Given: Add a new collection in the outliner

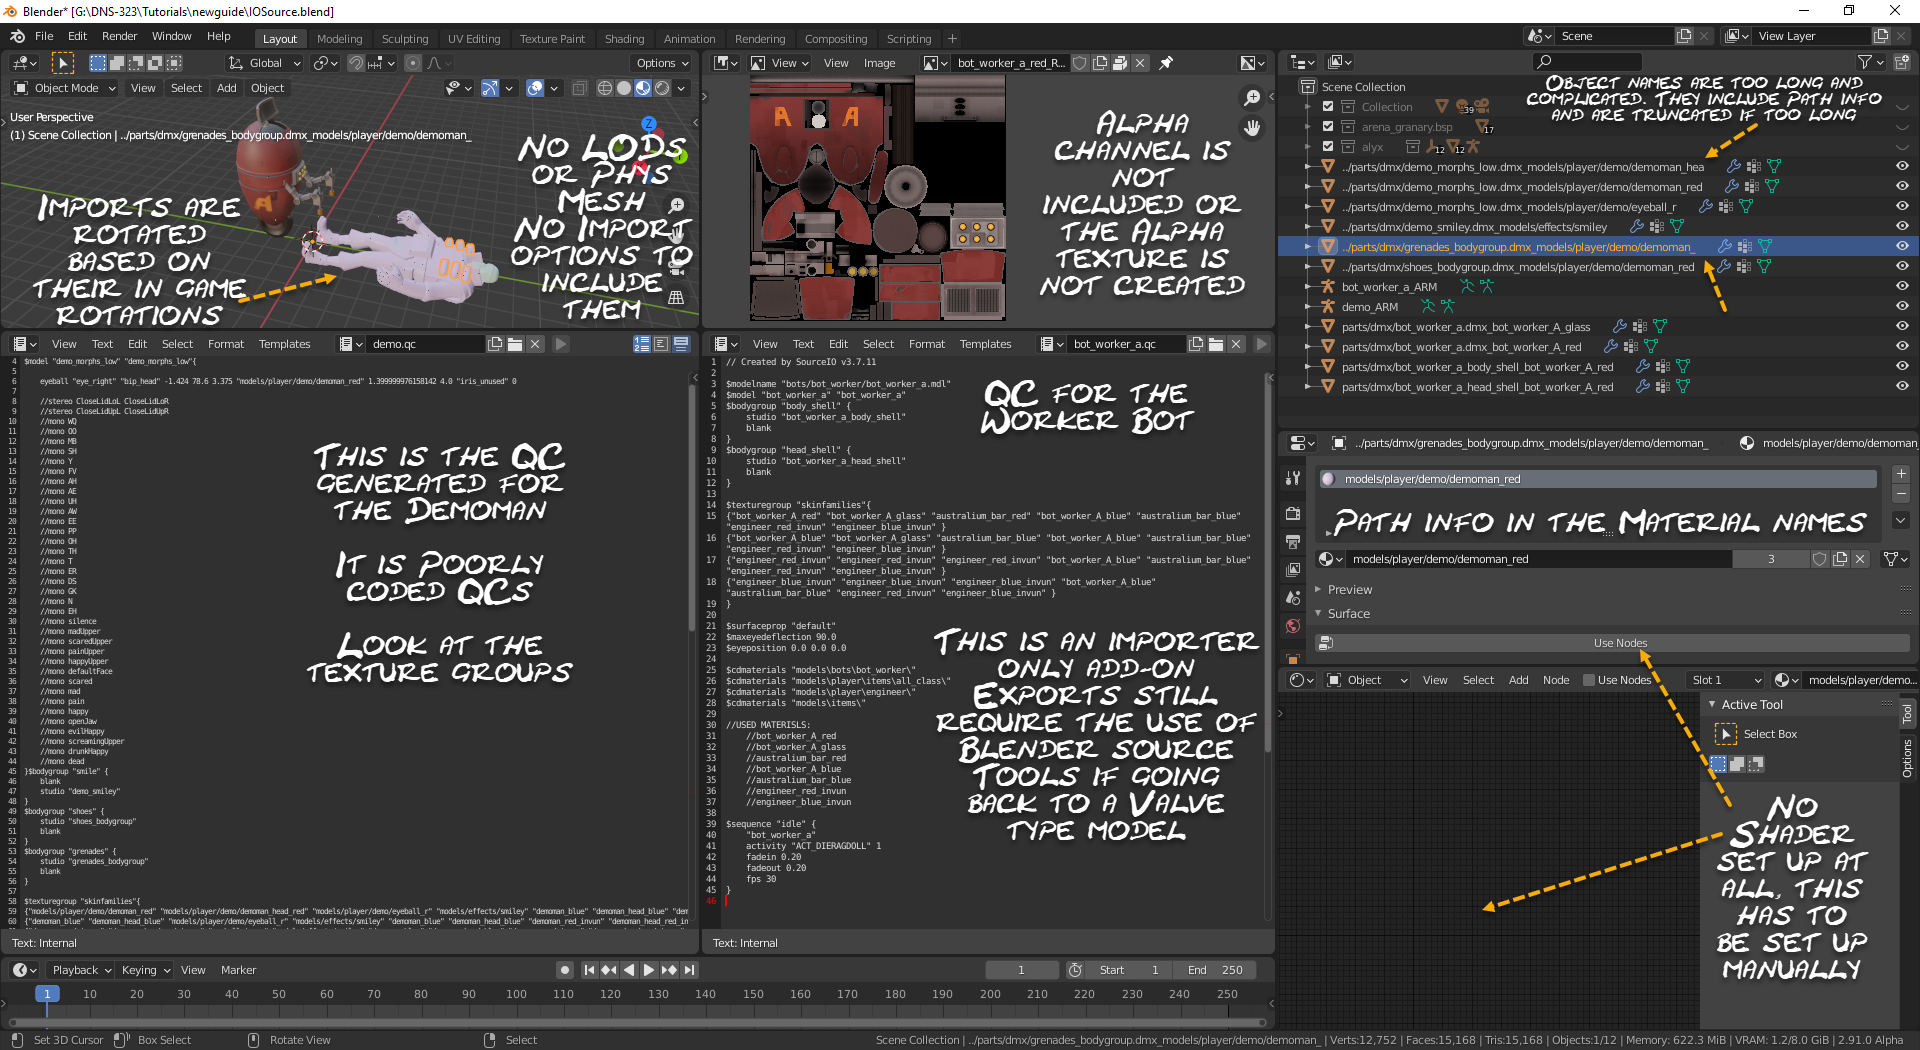Looking at the screenshot, I should pyautogui.click(x=1901, y=62).
